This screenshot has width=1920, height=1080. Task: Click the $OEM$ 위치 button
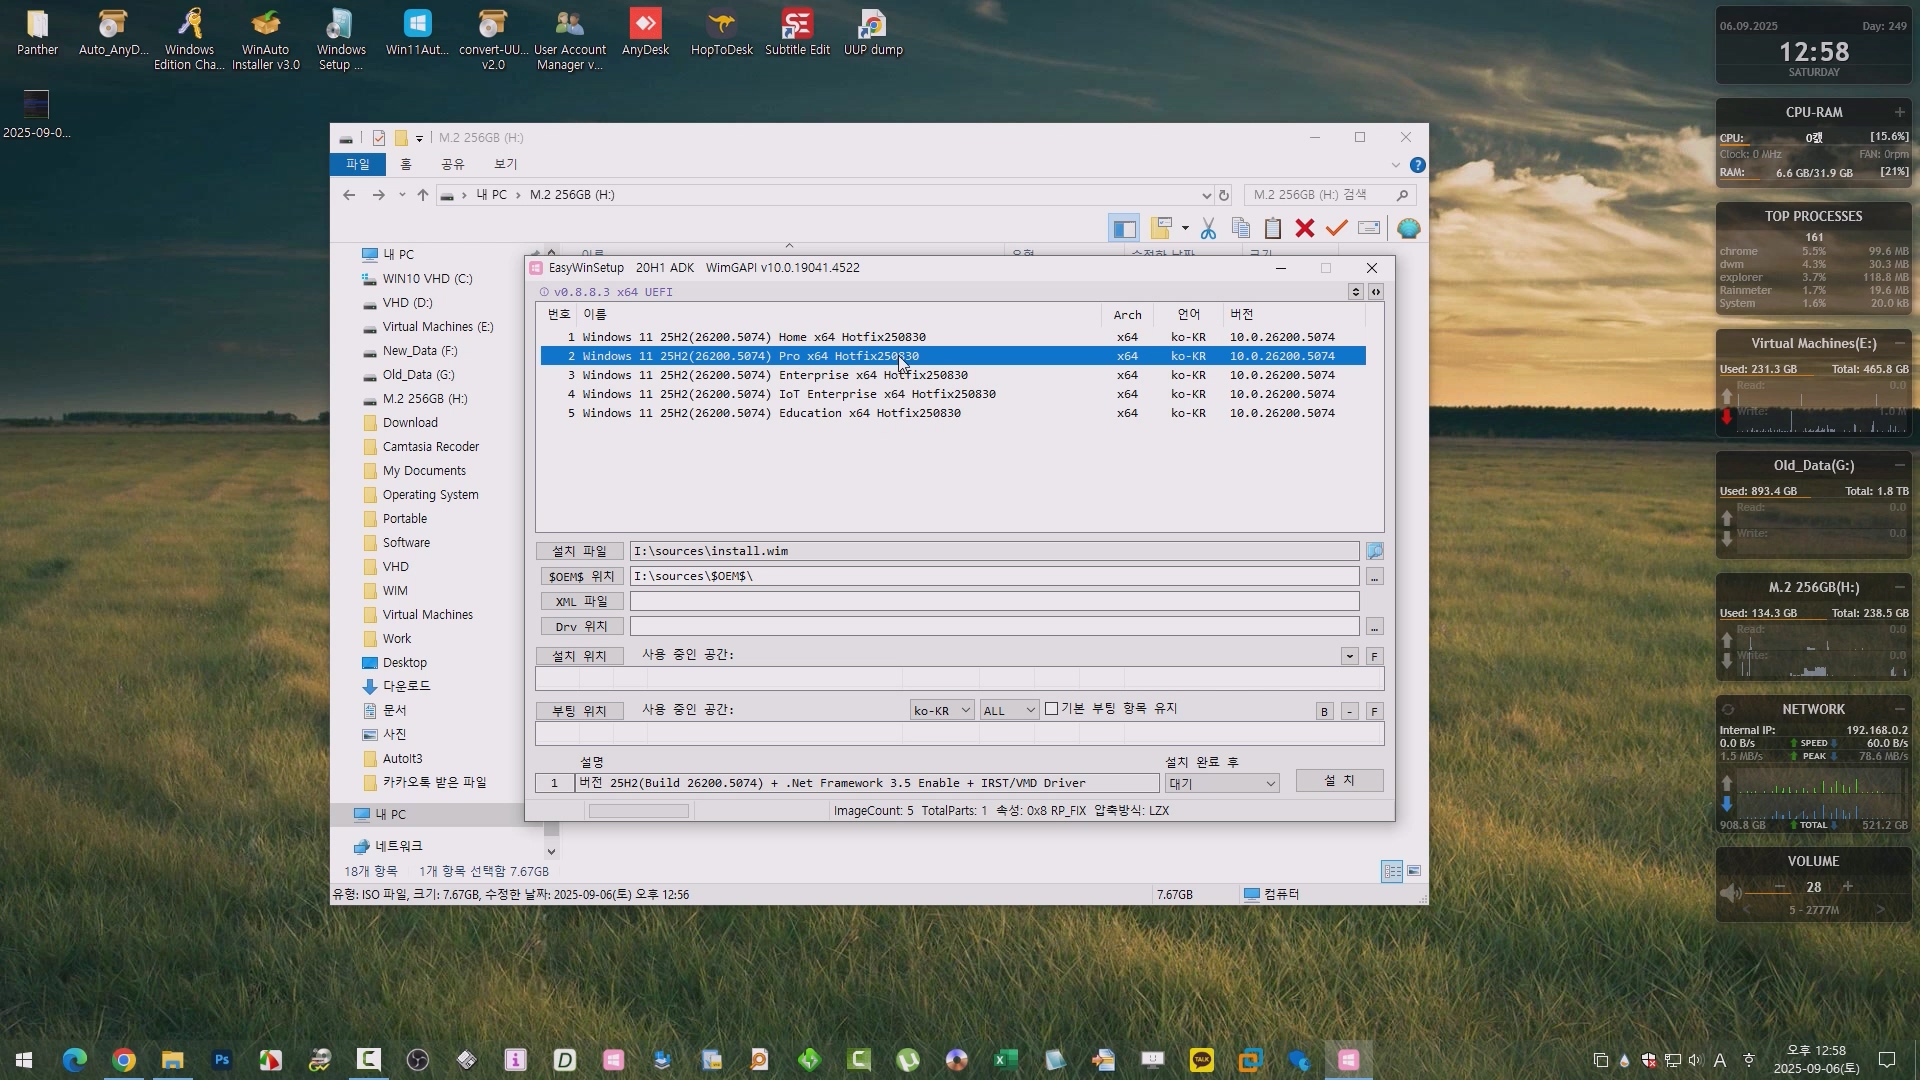[x=581, y=576]
